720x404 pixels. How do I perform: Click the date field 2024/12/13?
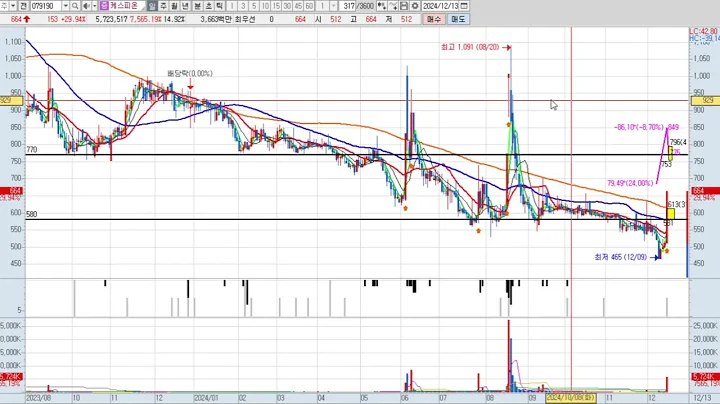tap(440, 6)
